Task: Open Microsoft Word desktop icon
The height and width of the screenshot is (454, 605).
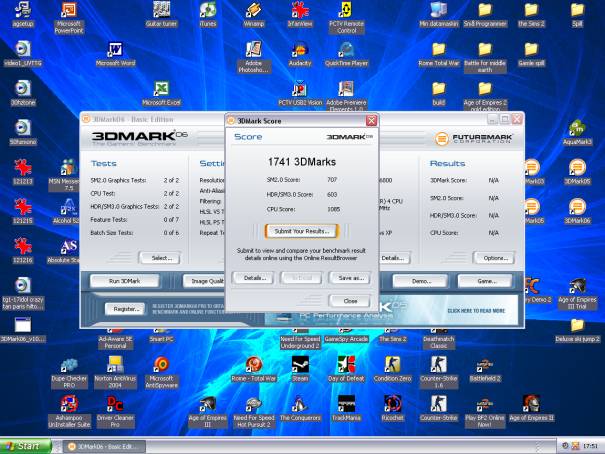Action: click(115, 54)
